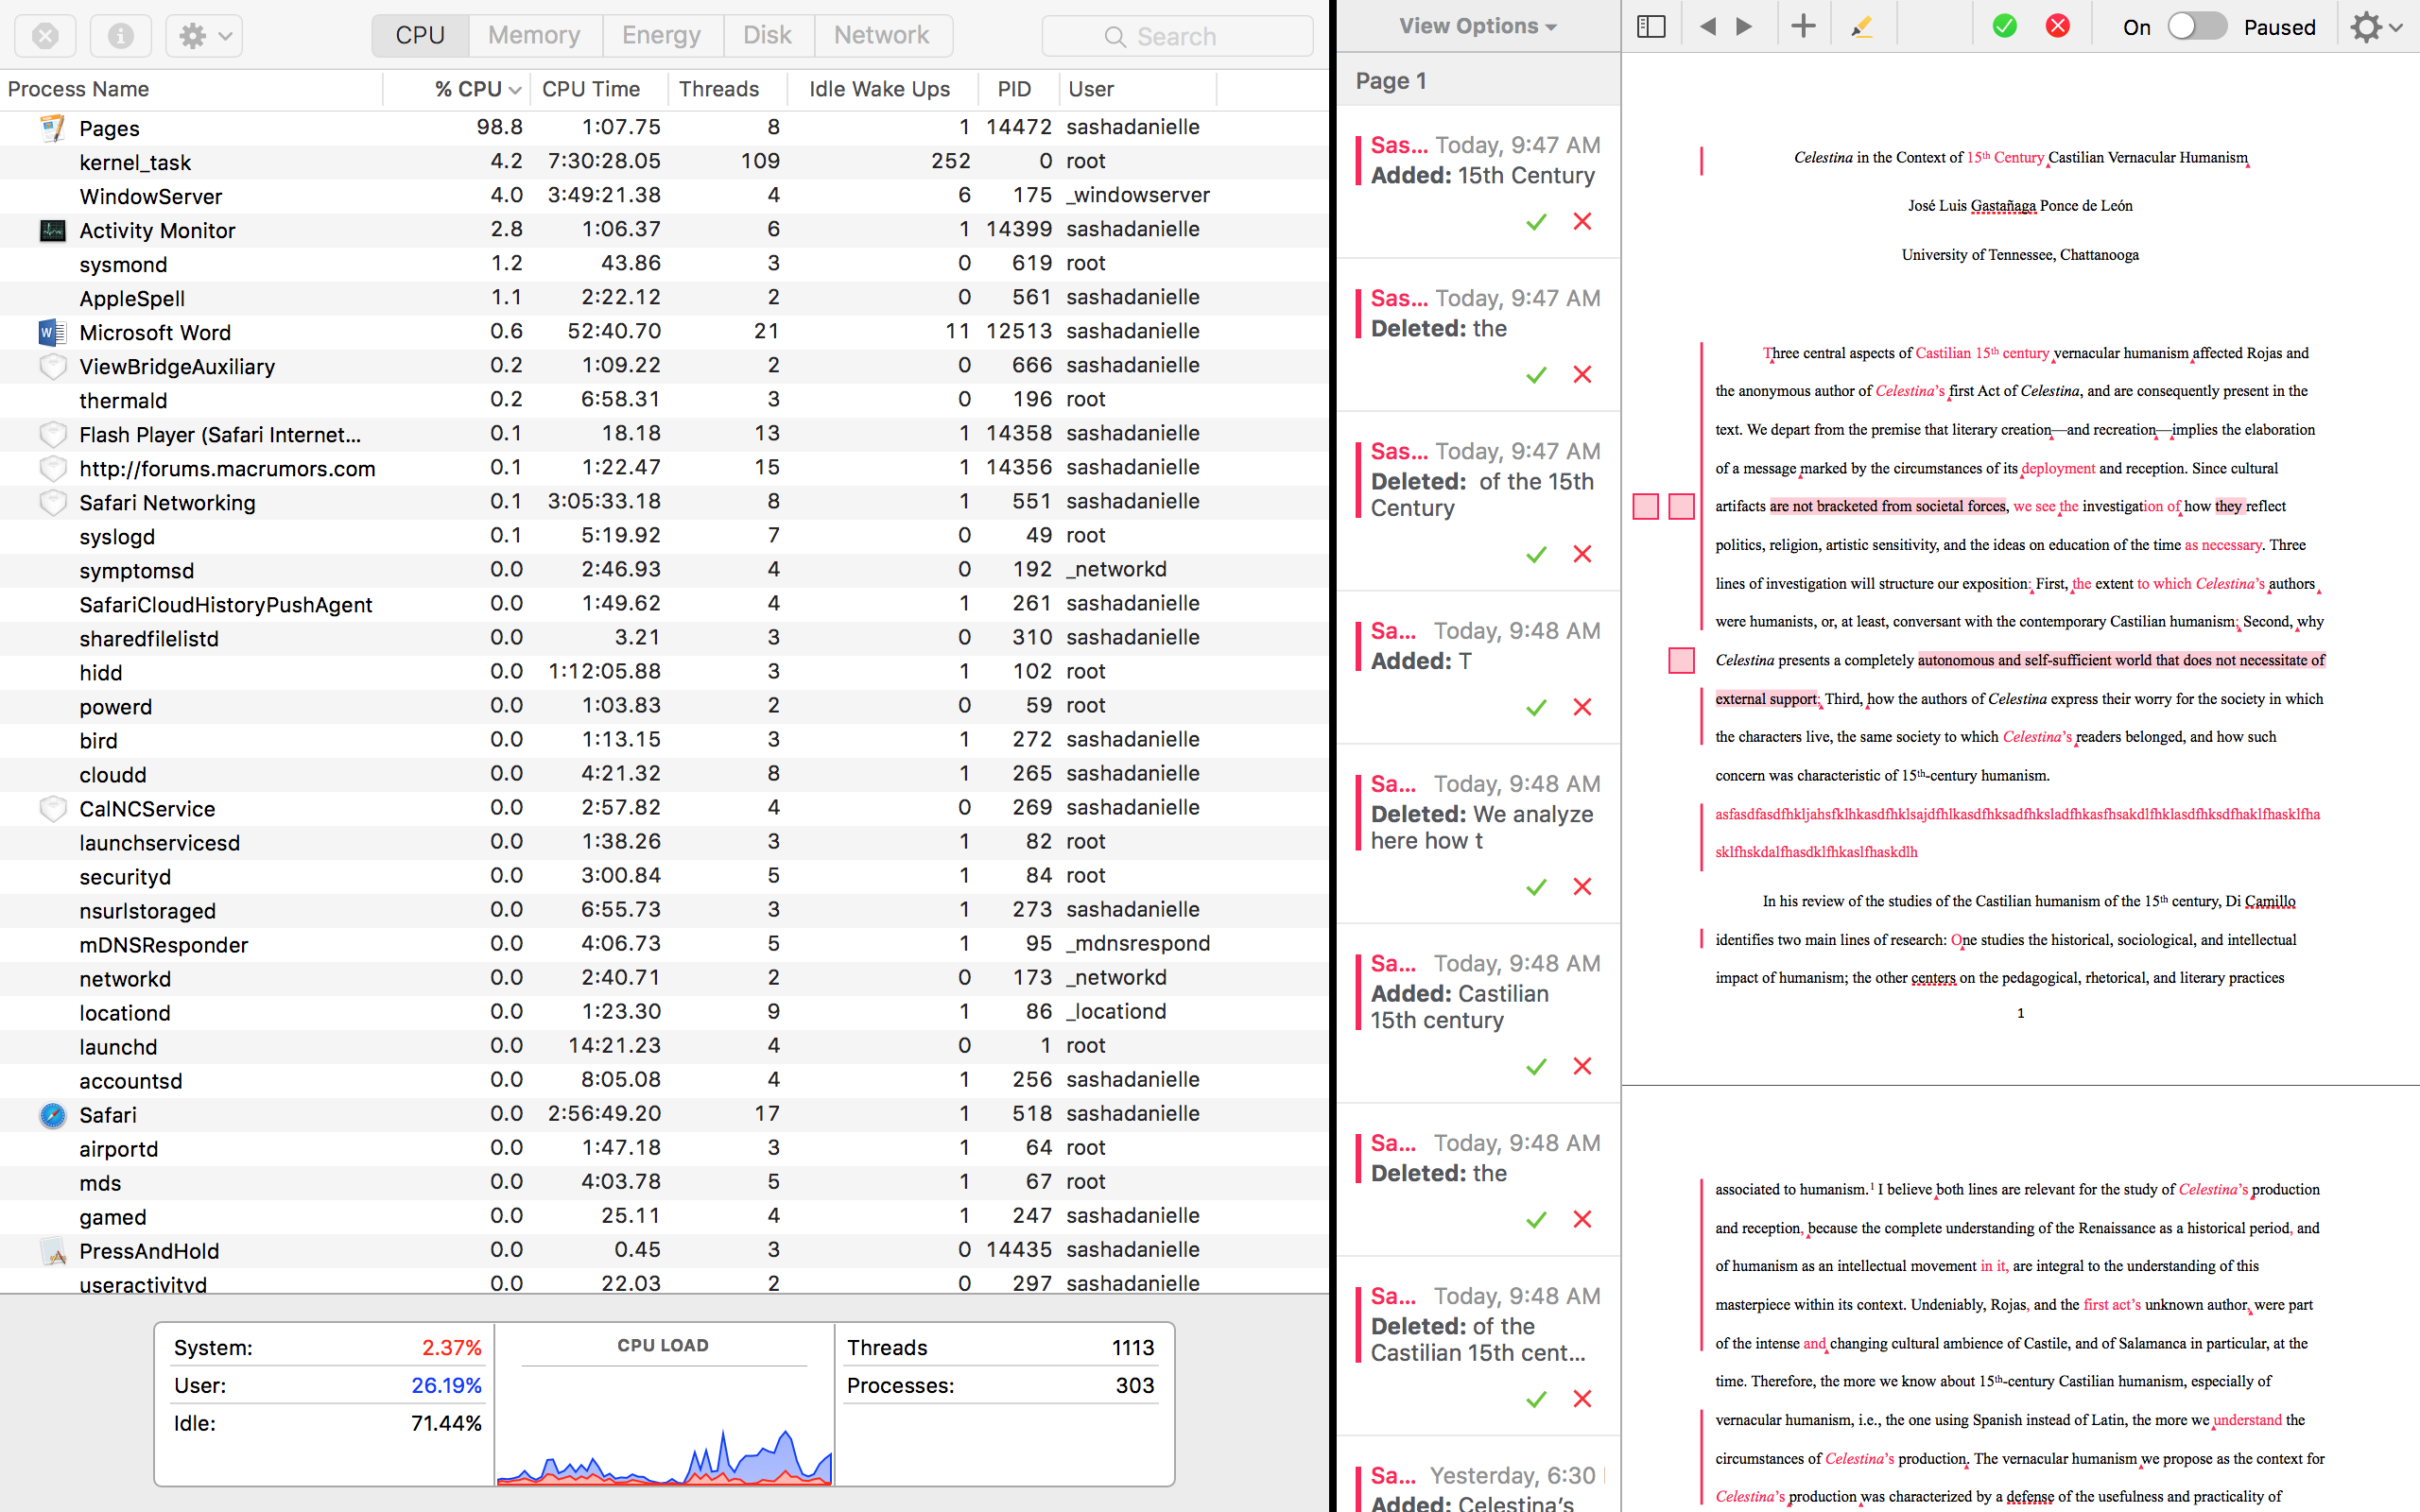Switch to the Disk tab
Viewport: 2420px width, 1512px height.
pyautogui.click(x=767, y=36)
